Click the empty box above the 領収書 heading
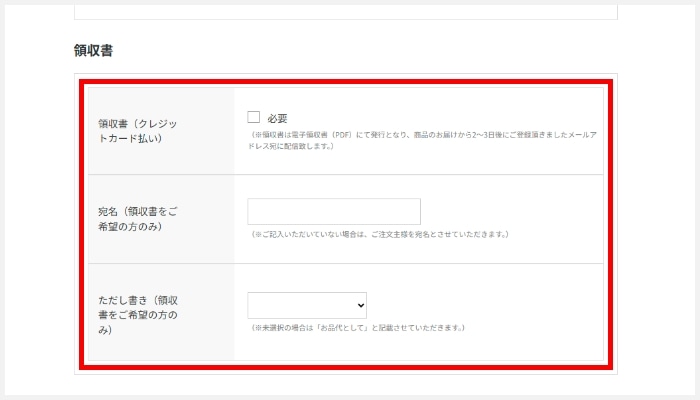Viewport: 700px width, 400px height. pyautogui.click(x=345, y=10)
